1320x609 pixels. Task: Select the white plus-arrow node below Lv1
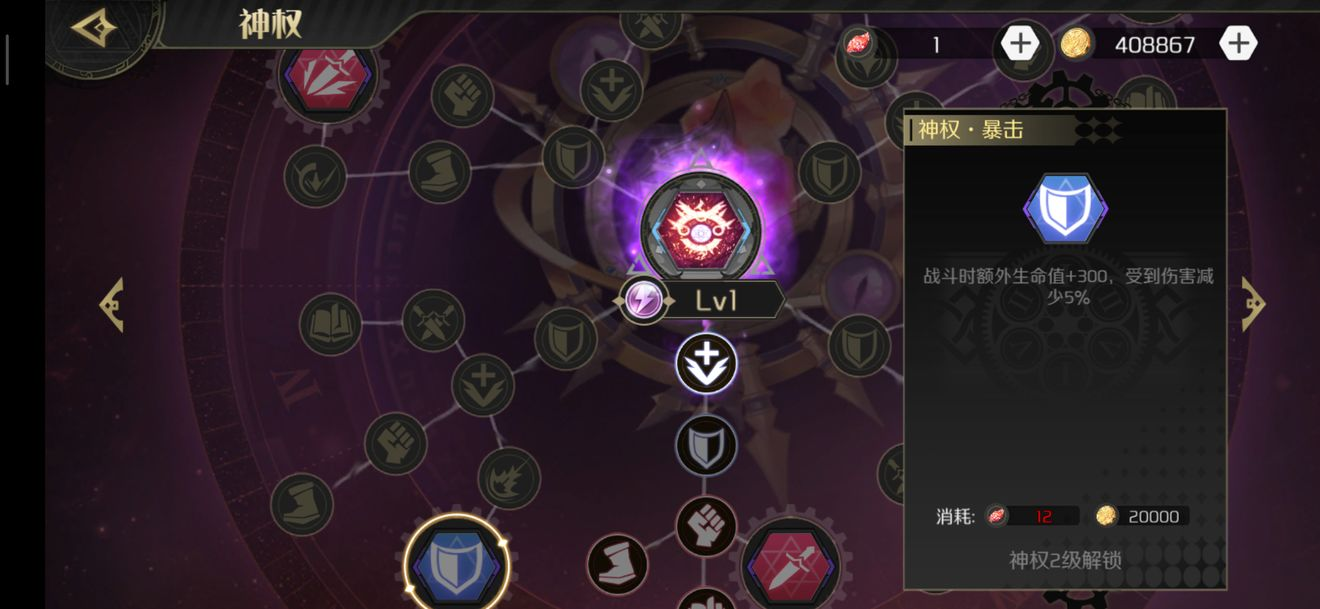706,363
